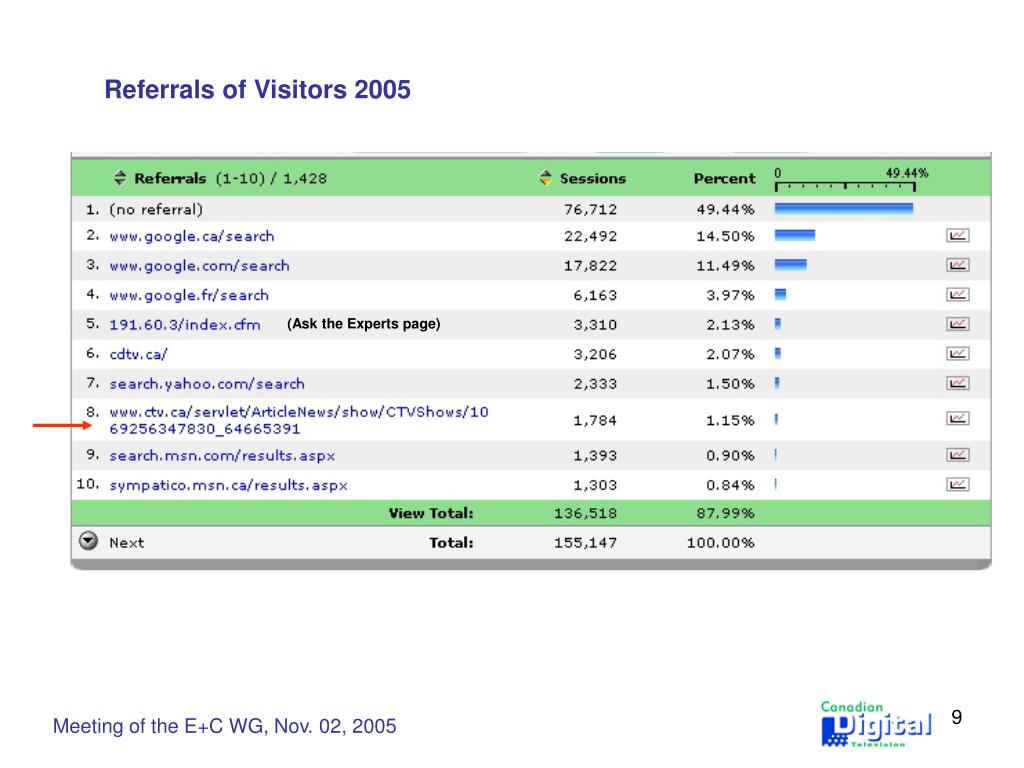Sort by Referrals column arrows

coord(120,178)
